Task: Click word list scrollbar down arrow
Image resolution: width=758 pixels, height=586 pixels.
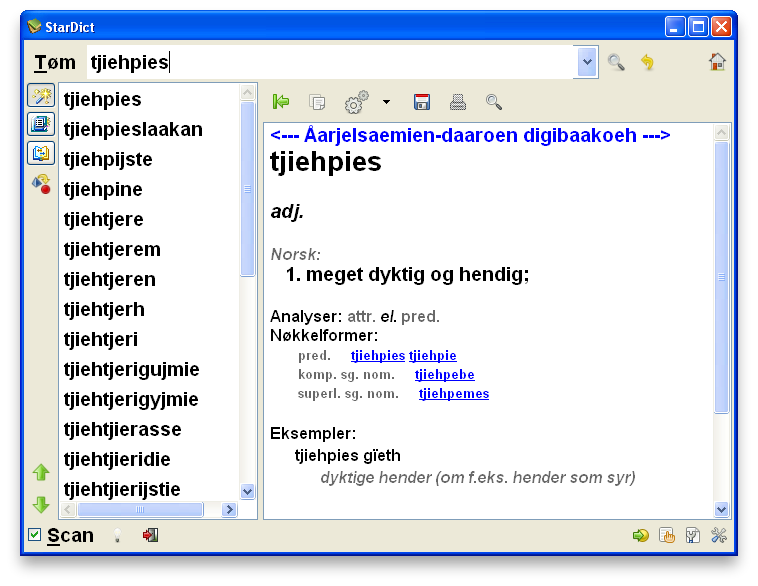Action: tap(248, 492)
